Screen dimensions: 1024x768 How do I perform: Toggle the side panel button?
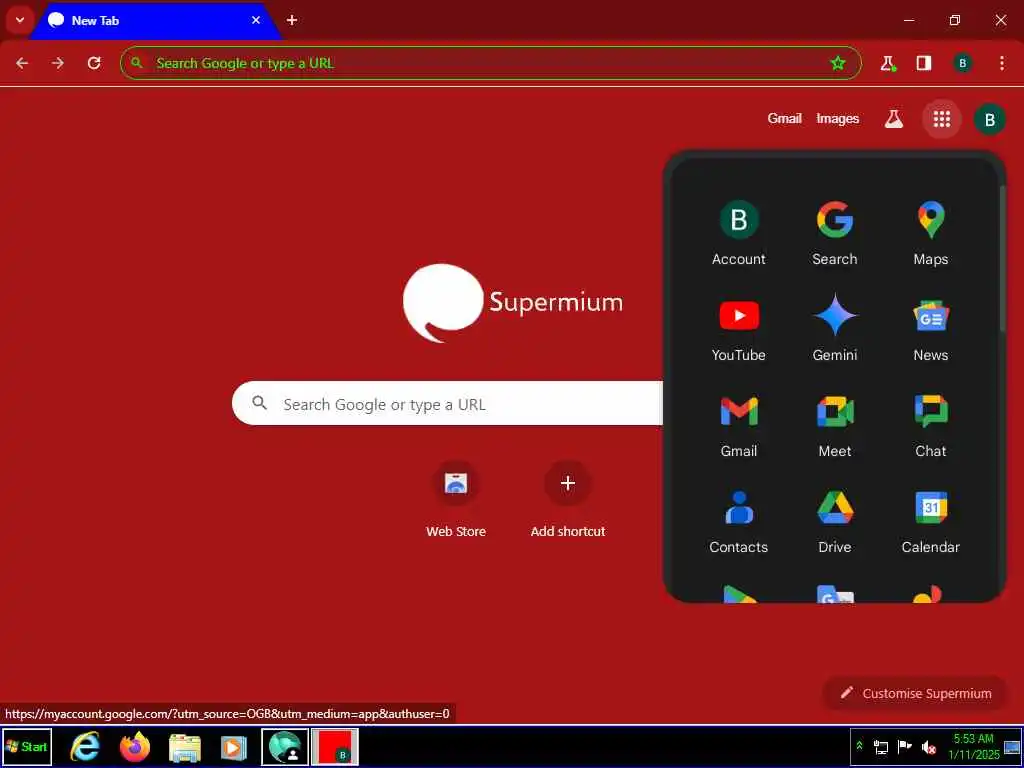click(x=923, y=63)
